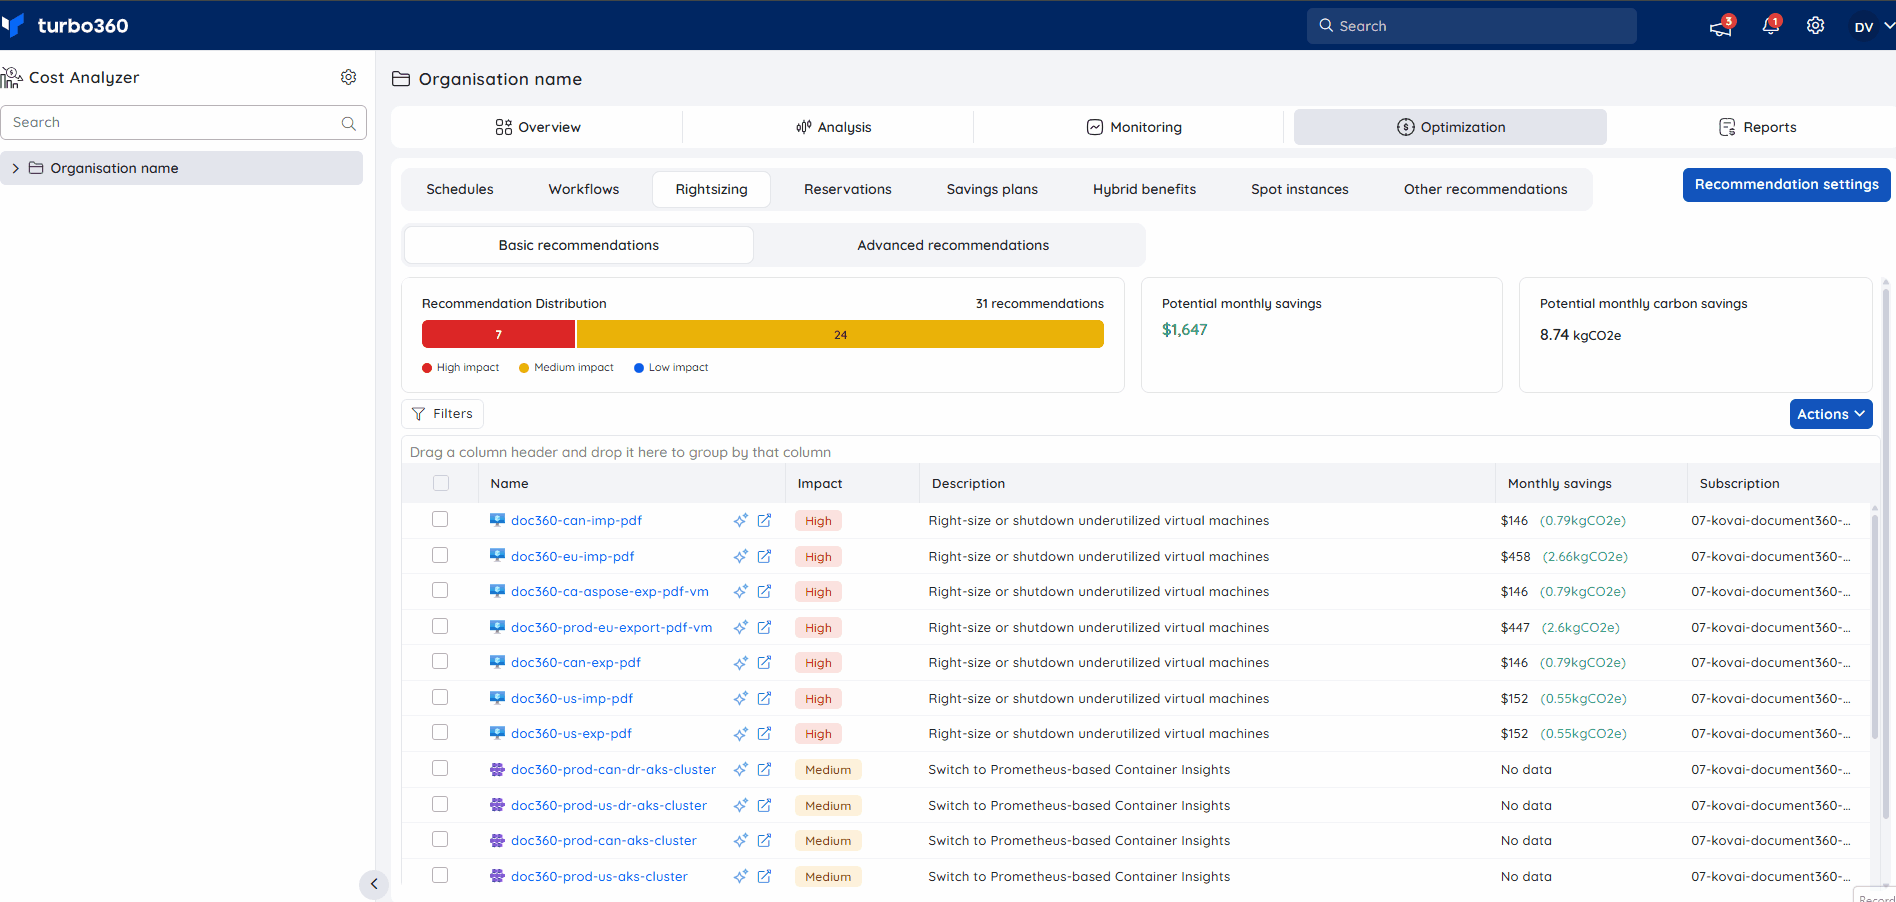
Task: Click sparkle icon for doc360-can-exp-pdf
Action: coord(740,663)
